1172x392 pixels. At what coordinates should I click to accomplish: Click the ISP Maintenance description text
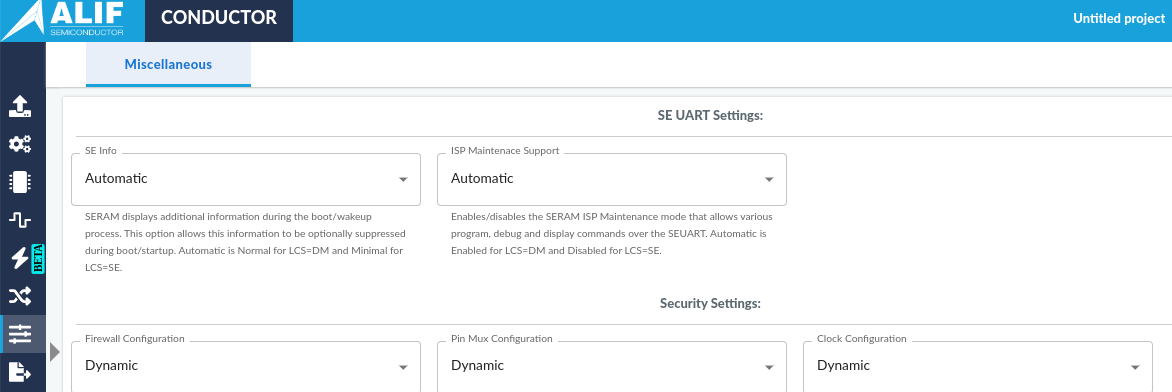pyautogui.click(x=611, y=233)
